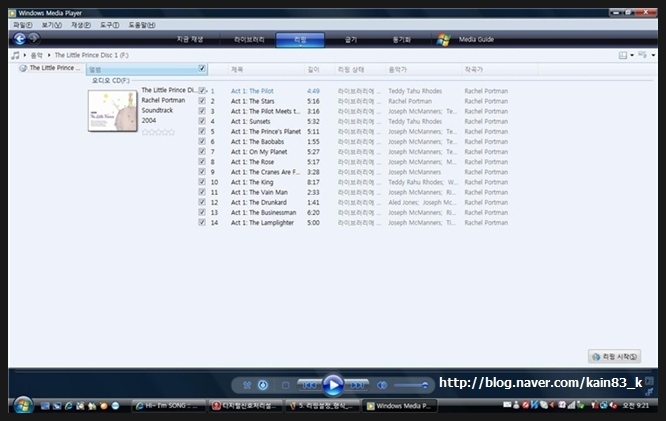Screen dimensions: 666x421
Task: Click the seek bar above playback controls
Action: tap(333, 371)
